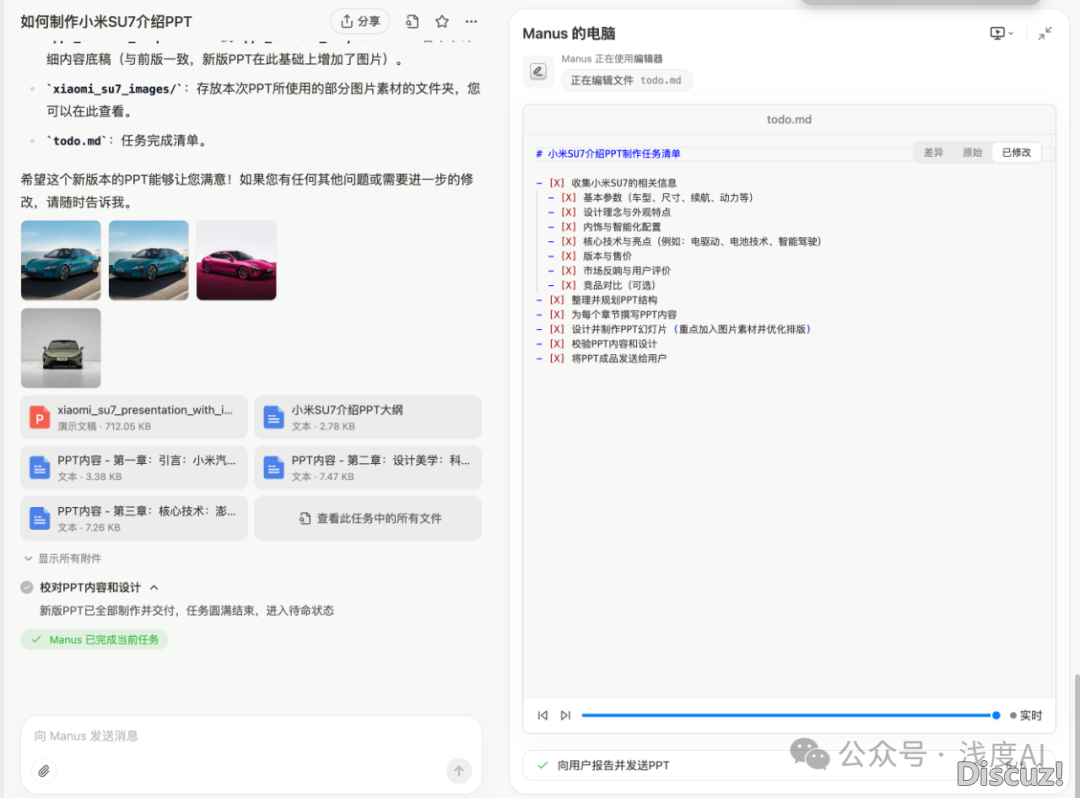
Task: Click the send arrow button
Action: click(458, 770)
